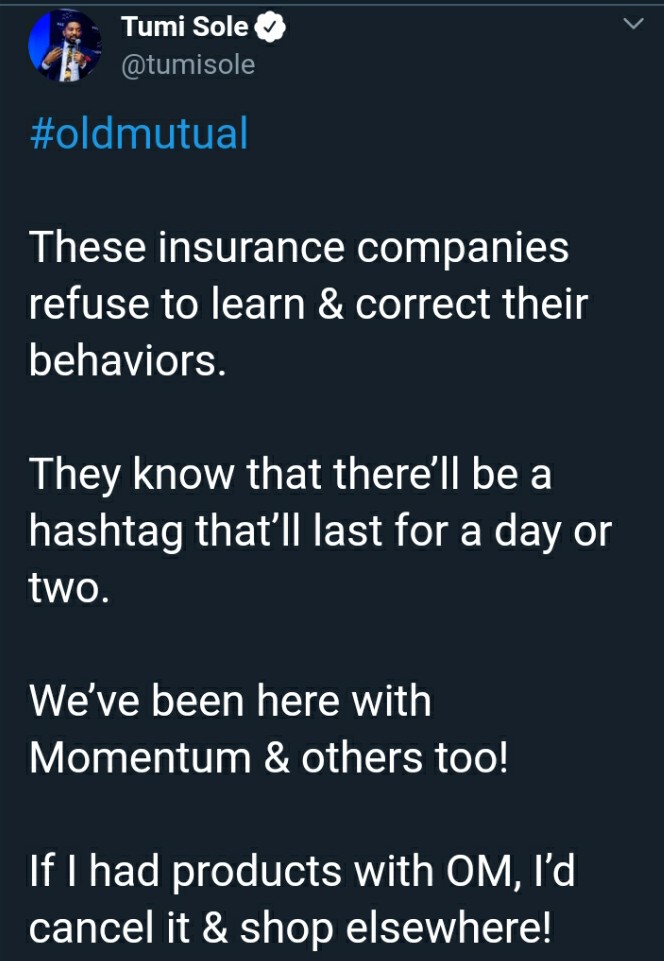Click the line 'If I had products with OM, I'd'
This screenshot has width=664, height=961.
(x=302, y=871)
